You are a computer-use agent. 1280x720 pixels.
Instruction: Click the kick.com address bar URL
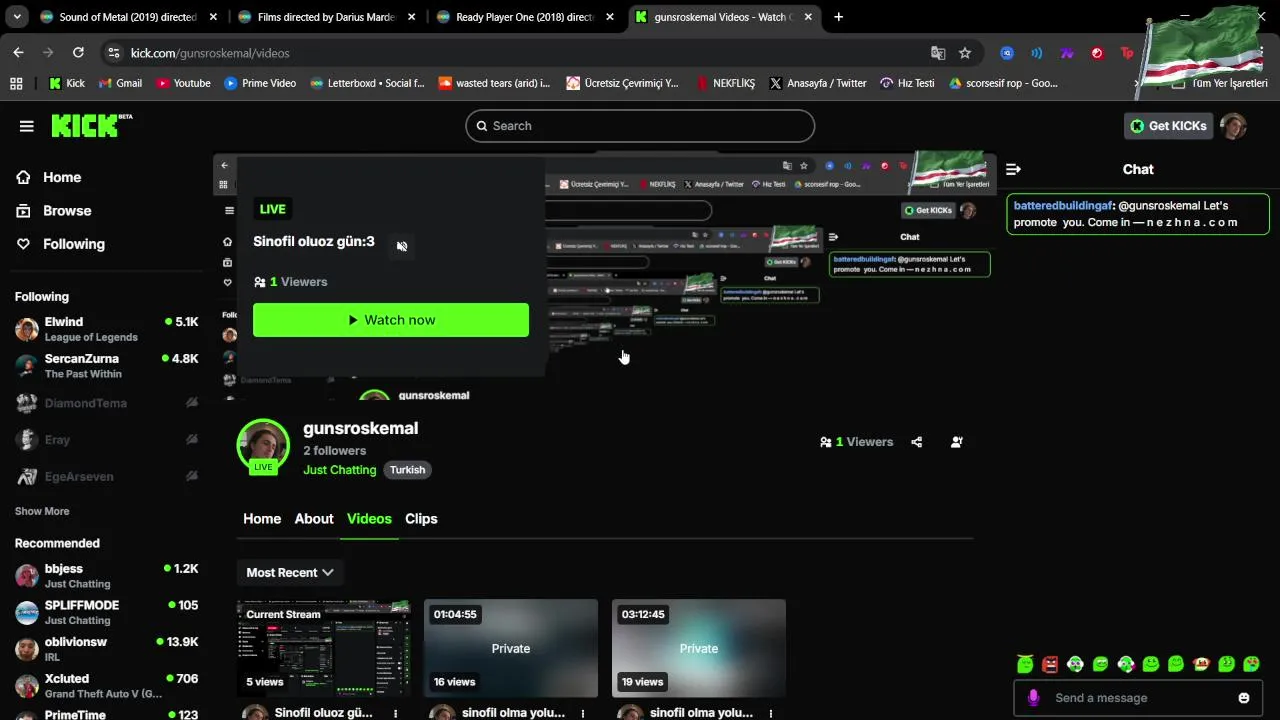click(210, 53)
